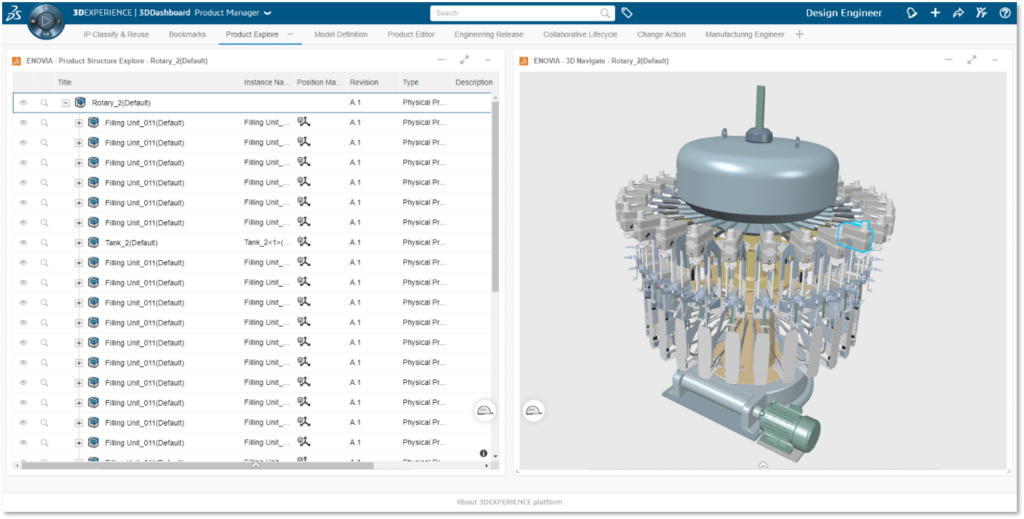This screenshot has width=1024, height=519.
Task: Click the tree vertical scrollbar thumb
Action: tap(495, 197)
